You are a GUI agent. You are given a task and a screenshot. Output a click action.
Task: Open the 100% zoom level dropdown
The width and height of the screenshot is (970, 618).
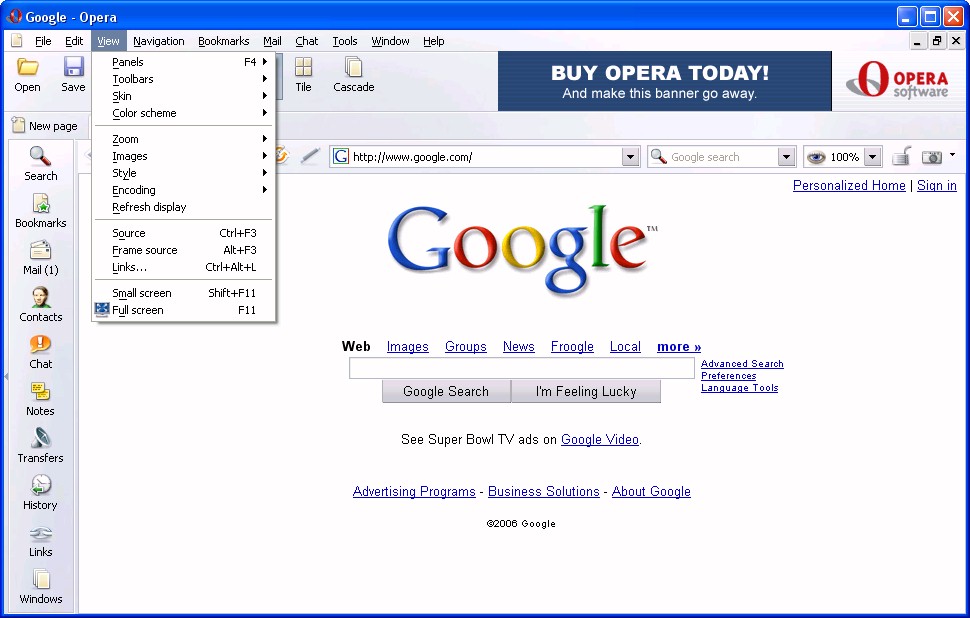pyautogui.click(x=873, y=157)
